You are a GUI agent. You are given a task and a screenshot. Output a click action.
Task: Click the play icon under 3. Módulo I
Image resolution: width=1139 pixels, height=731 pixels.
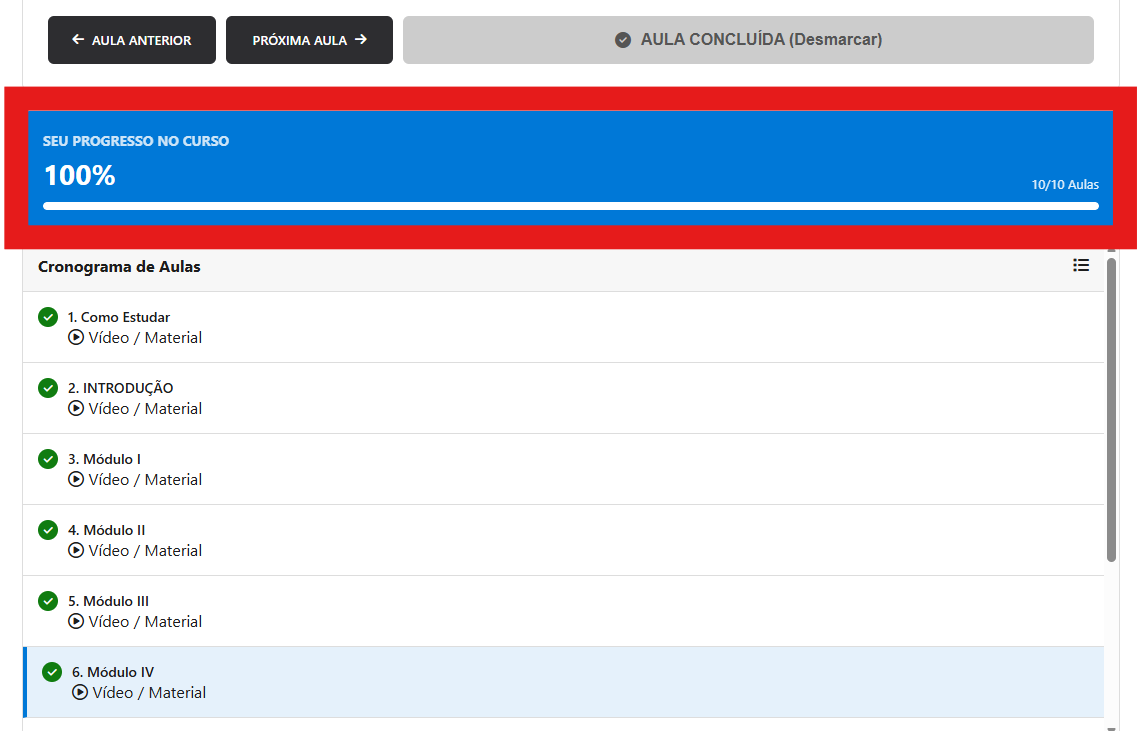[76, 480]
